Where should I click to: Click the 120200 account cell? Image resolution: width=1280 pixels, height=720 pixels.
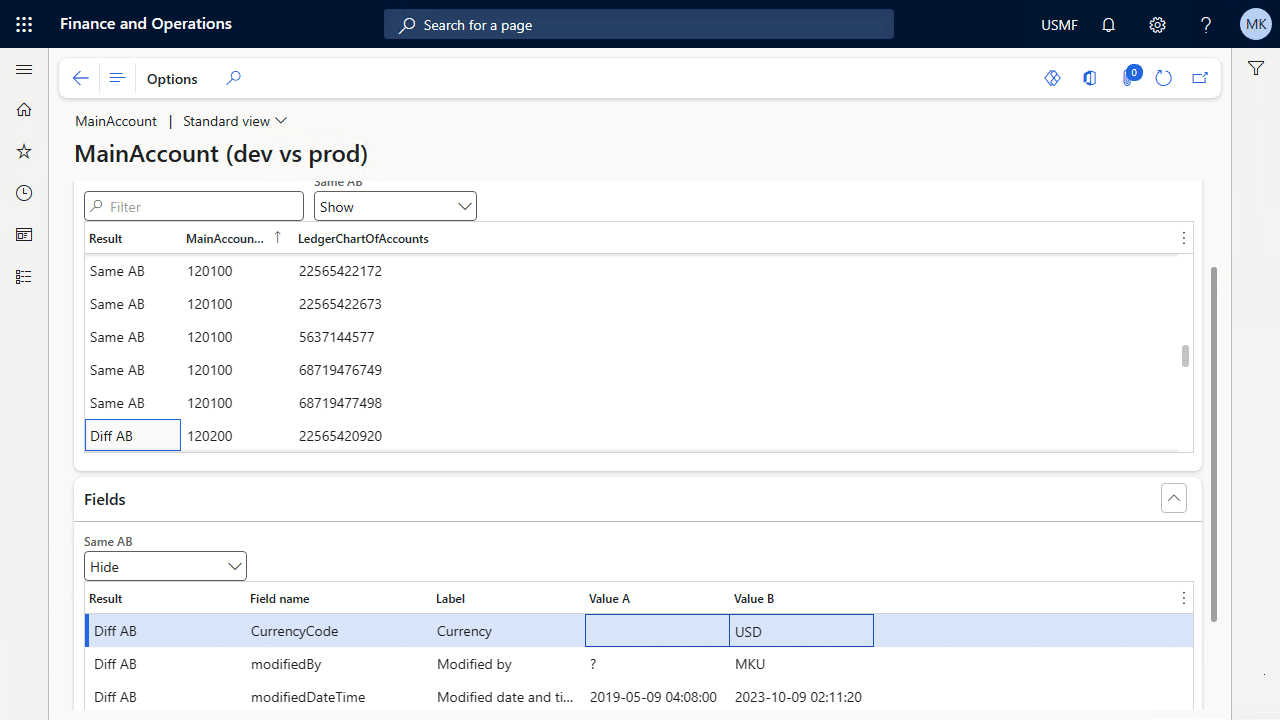(x=210, y=436)
